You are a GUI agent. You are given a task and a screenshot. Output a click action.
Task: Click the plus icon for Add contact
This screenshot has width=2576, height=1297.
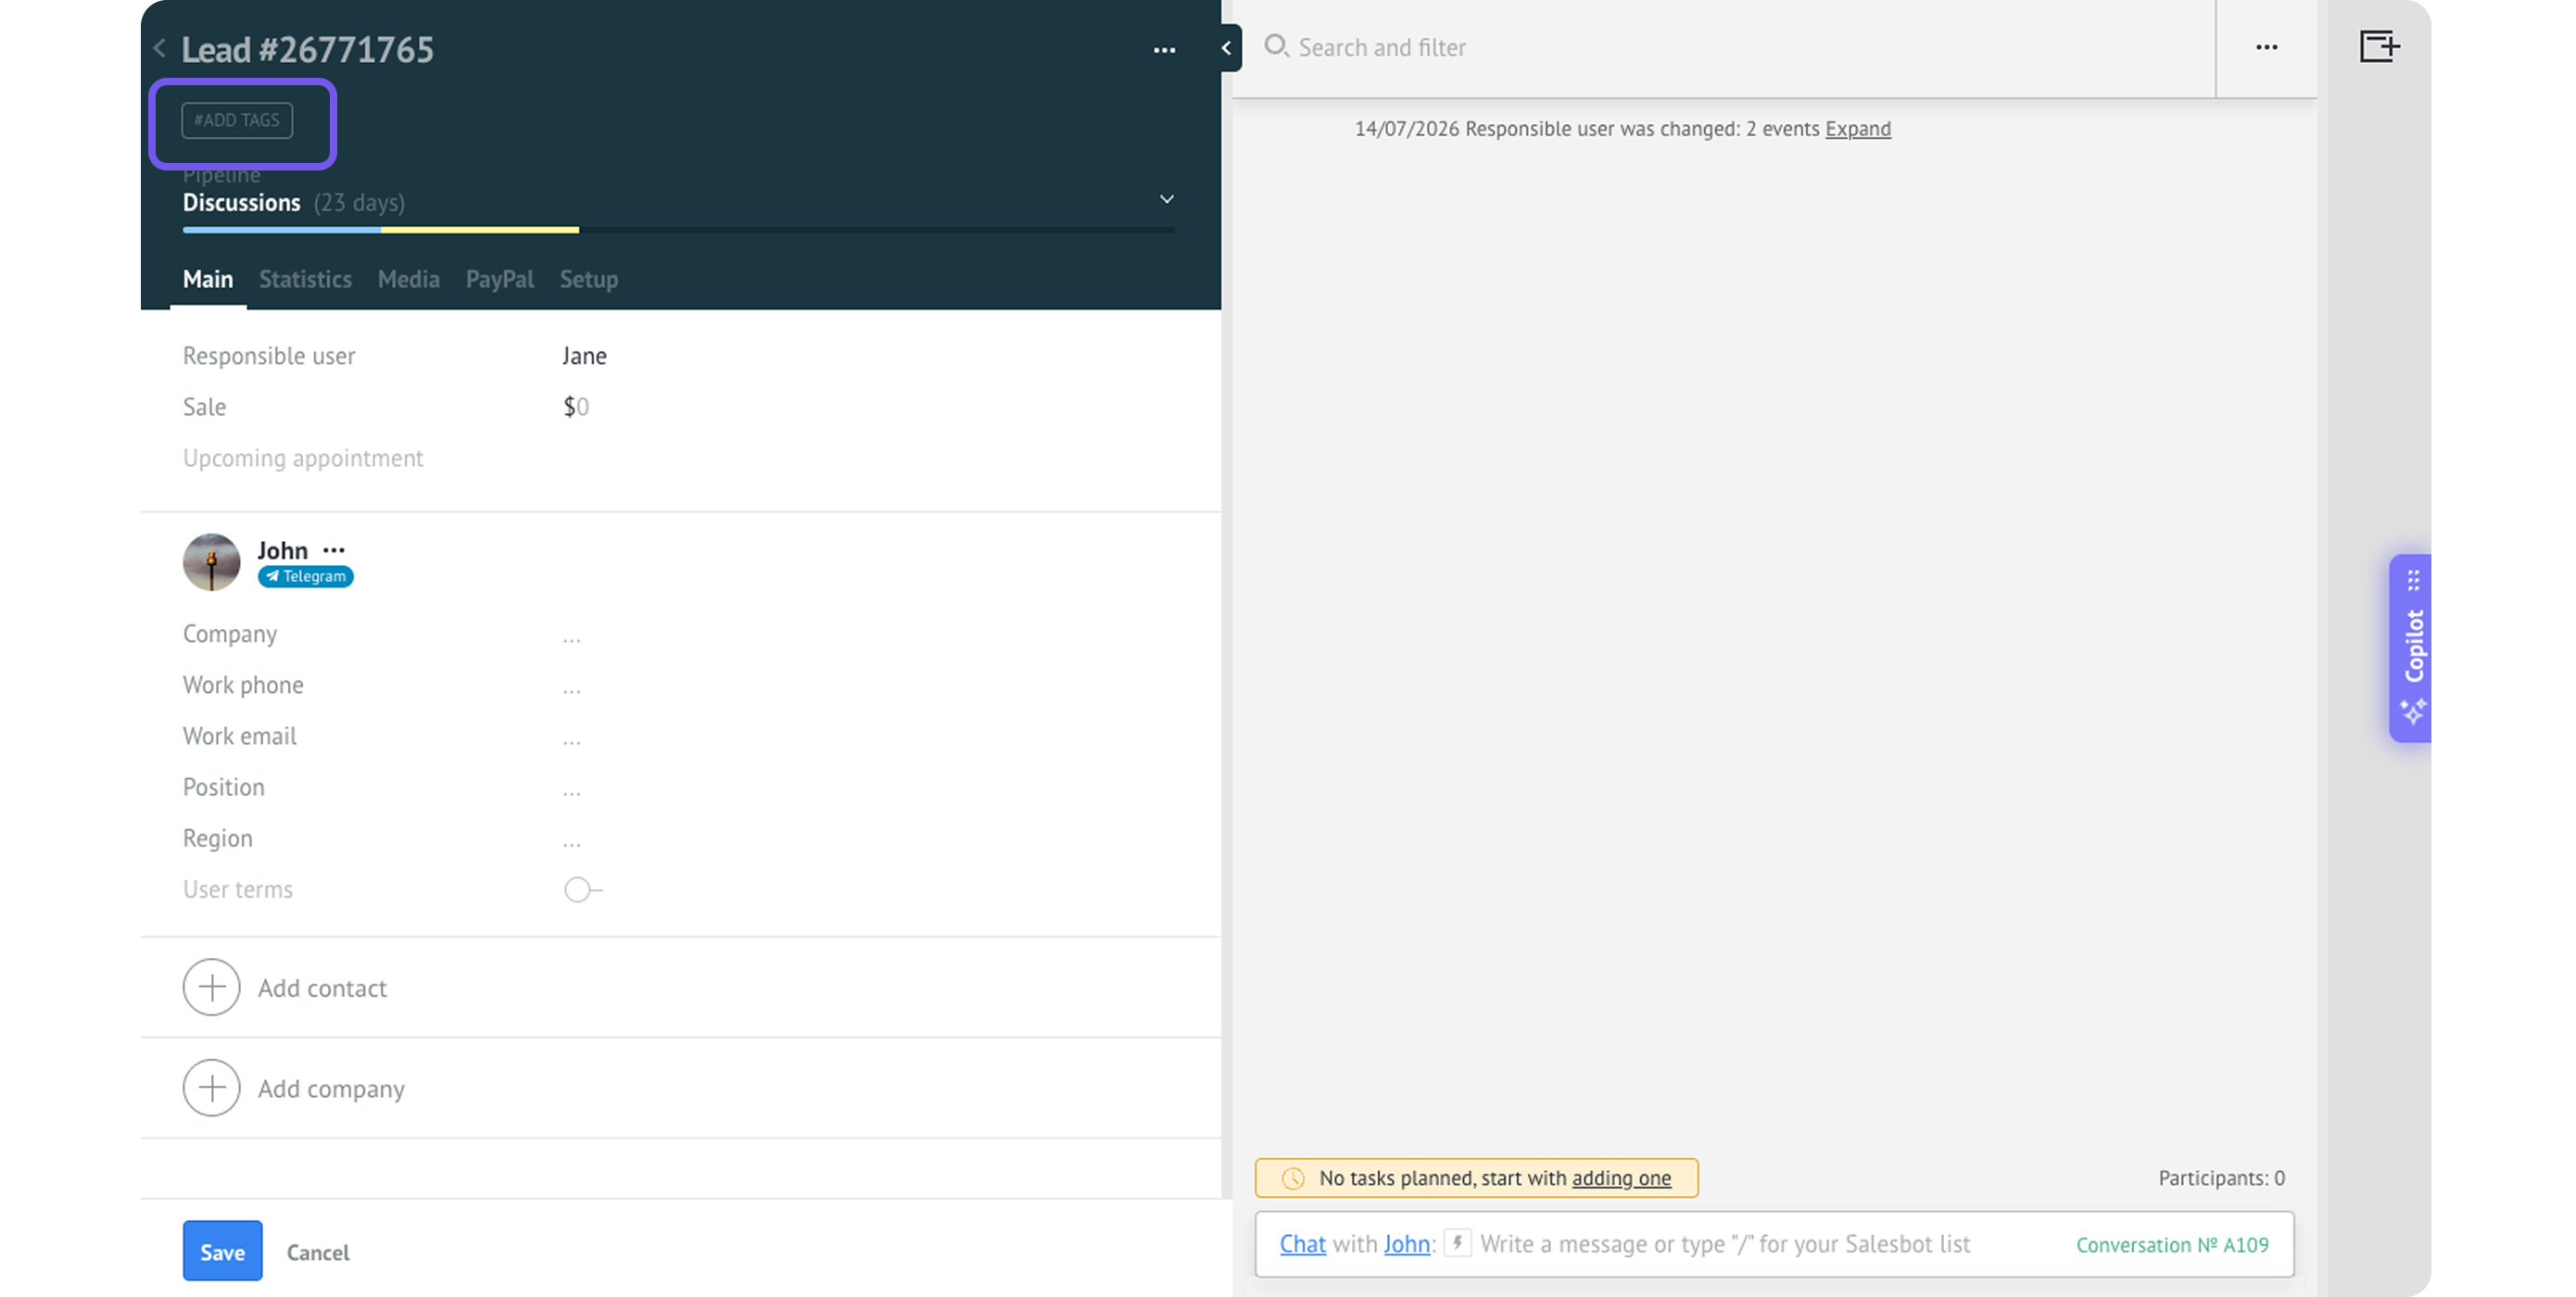click(x=211, y=987)
